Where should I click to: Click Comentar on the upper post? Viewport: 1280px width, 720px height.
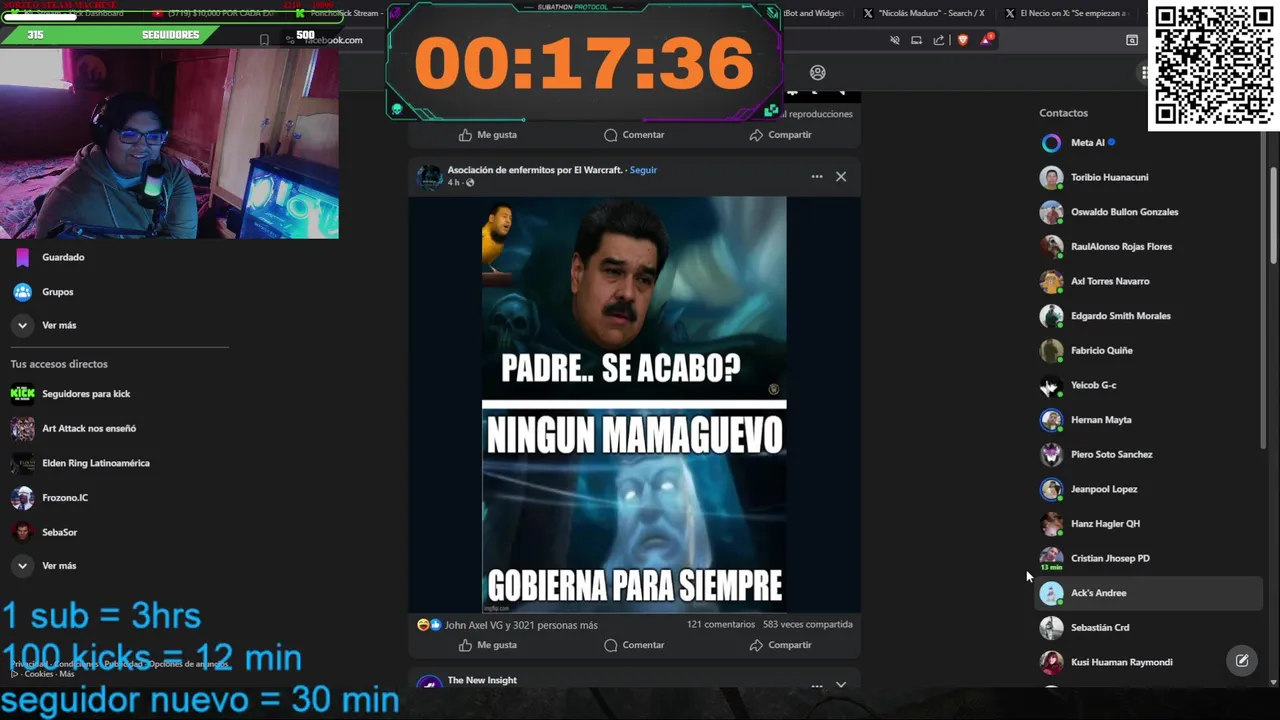pyautogui.click(x=634, y=135)
